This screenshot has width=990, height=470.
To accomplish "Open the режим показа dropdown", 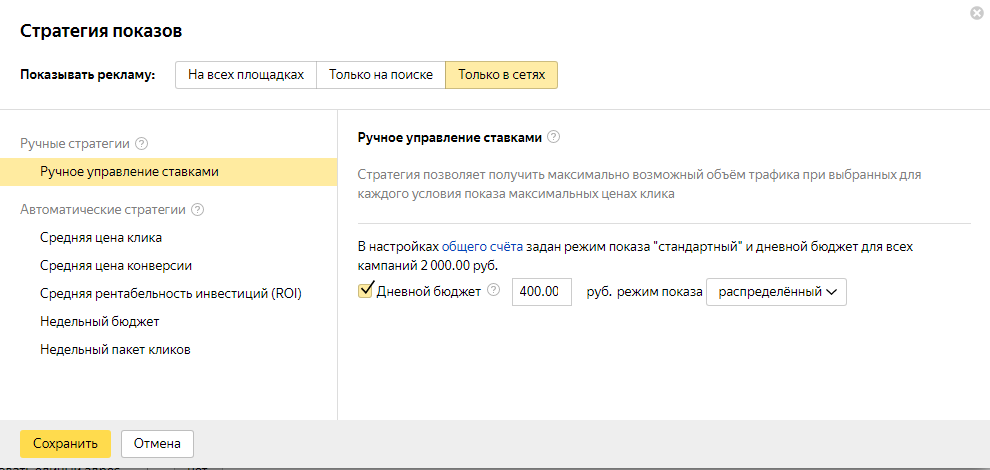I will pyautogui.click(x=776, y=292).
